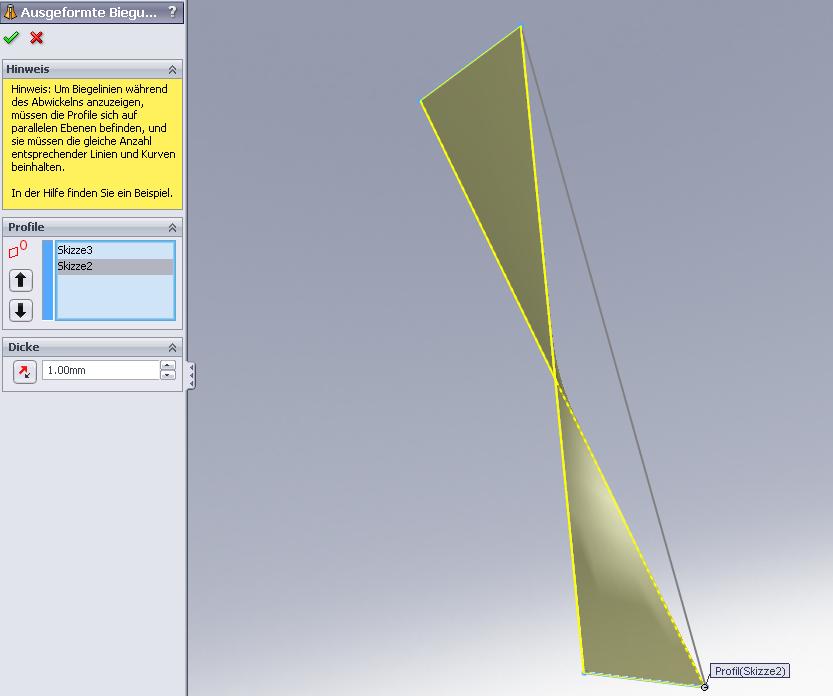This screenshot has height=696, width=833.
Task: Select Skizze2 in the profile list
Action: [x=115, y=266]
